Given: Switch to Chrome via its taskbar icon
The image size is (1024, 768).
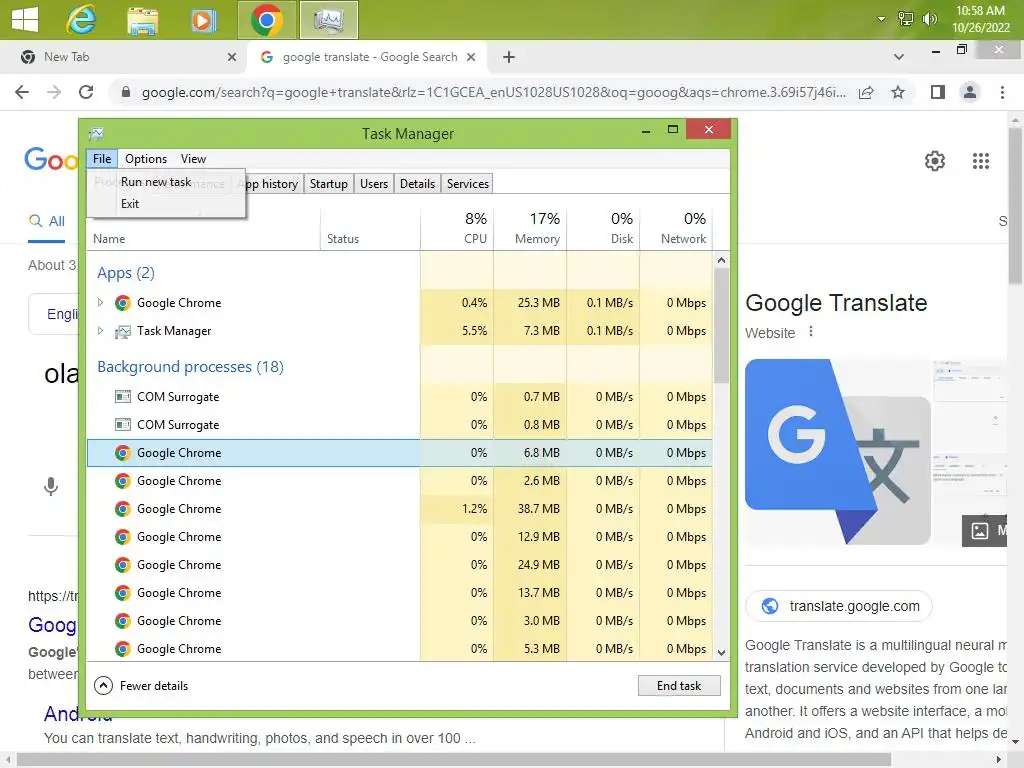Looking at the screenshot, I should pyautogui.click(x=266, y=20).
